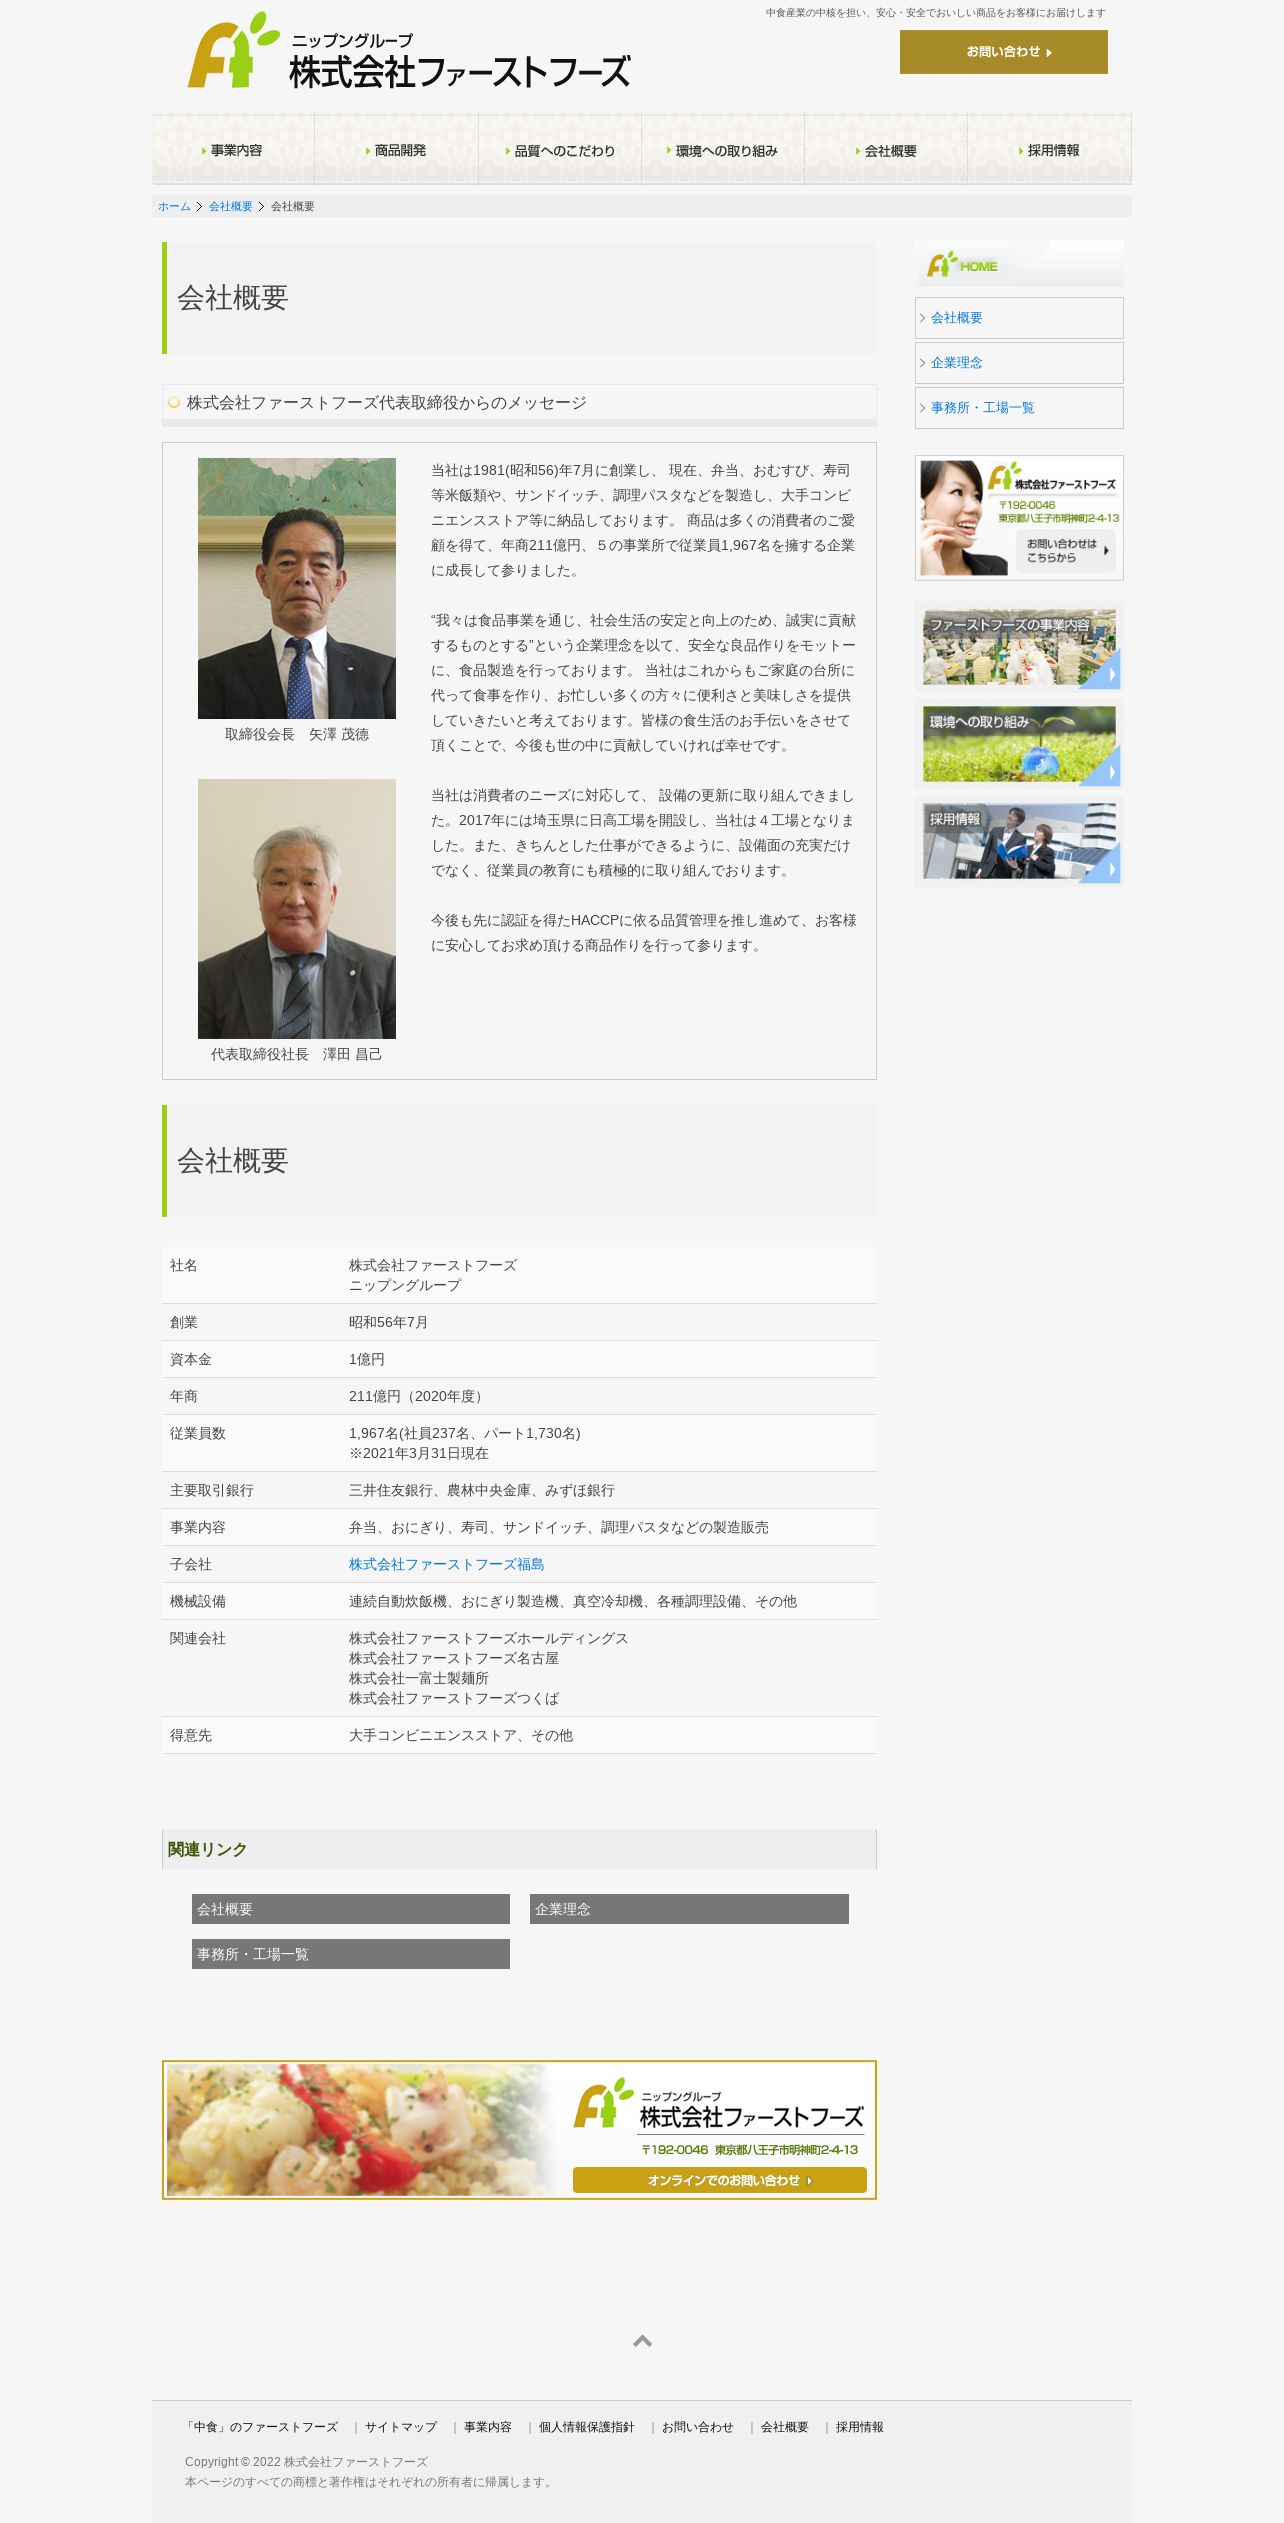
Task: Select 事務所・工場一覧 in the sidebar
Action: tap(1019, 408)
